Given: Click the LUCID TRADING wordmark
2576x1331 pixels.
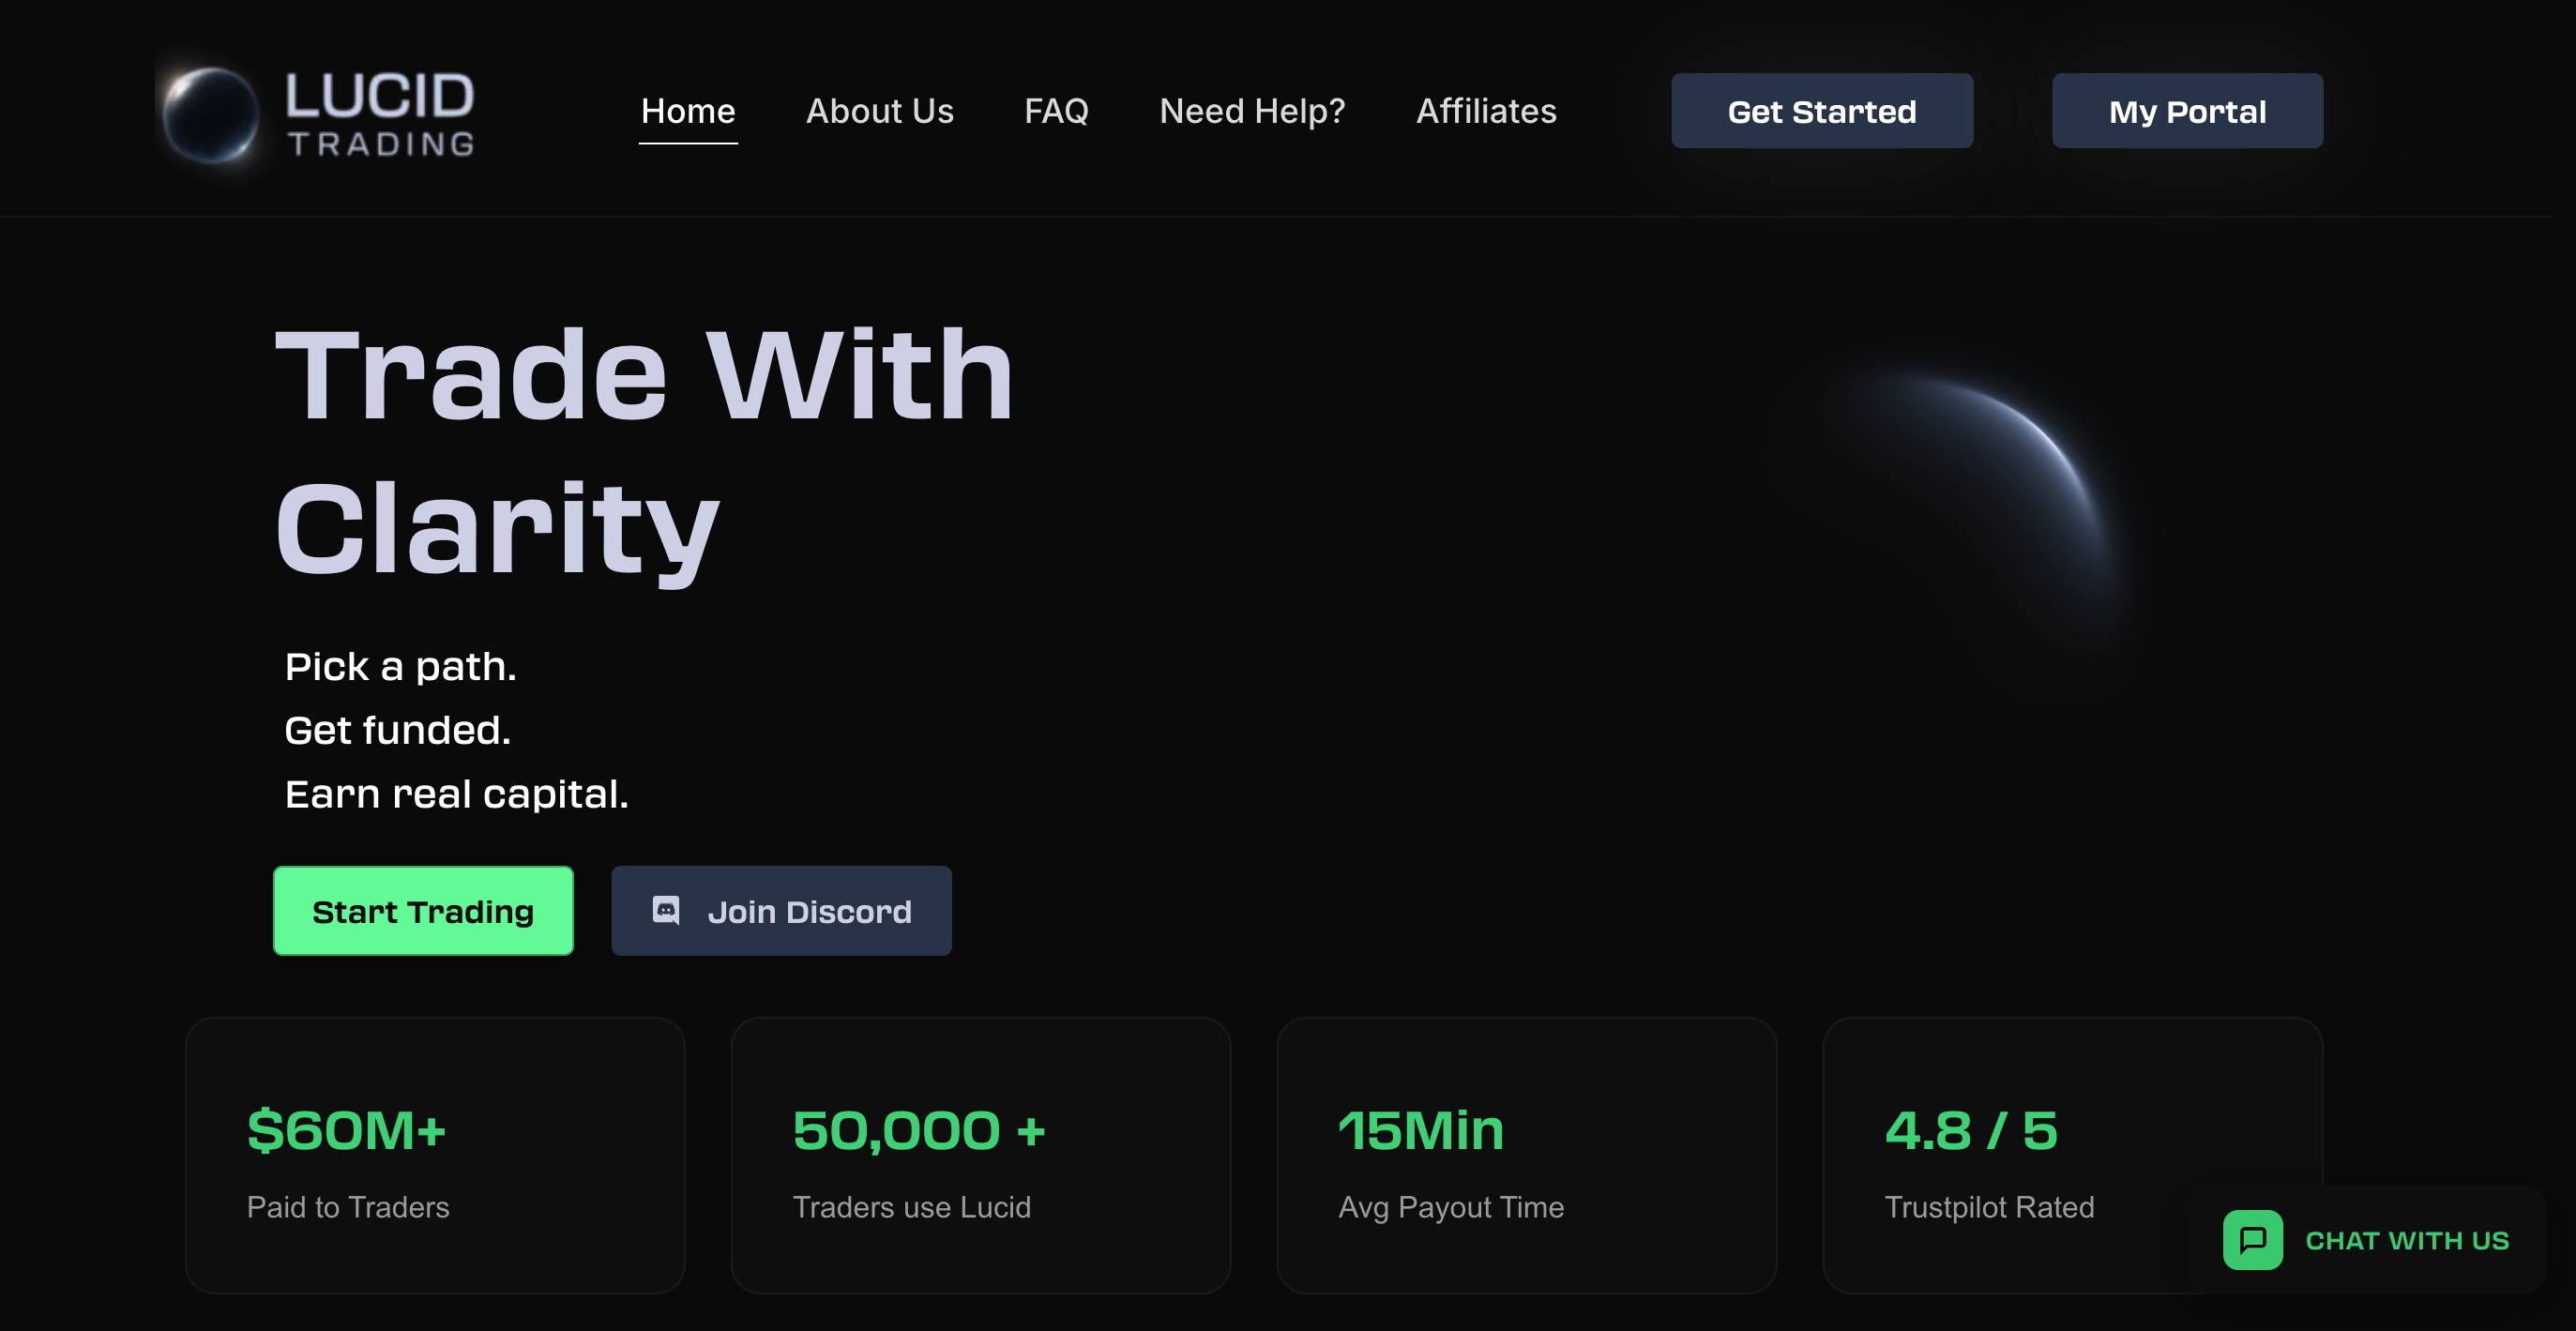Looking at the screenshot, I should [x=380, y=114].
